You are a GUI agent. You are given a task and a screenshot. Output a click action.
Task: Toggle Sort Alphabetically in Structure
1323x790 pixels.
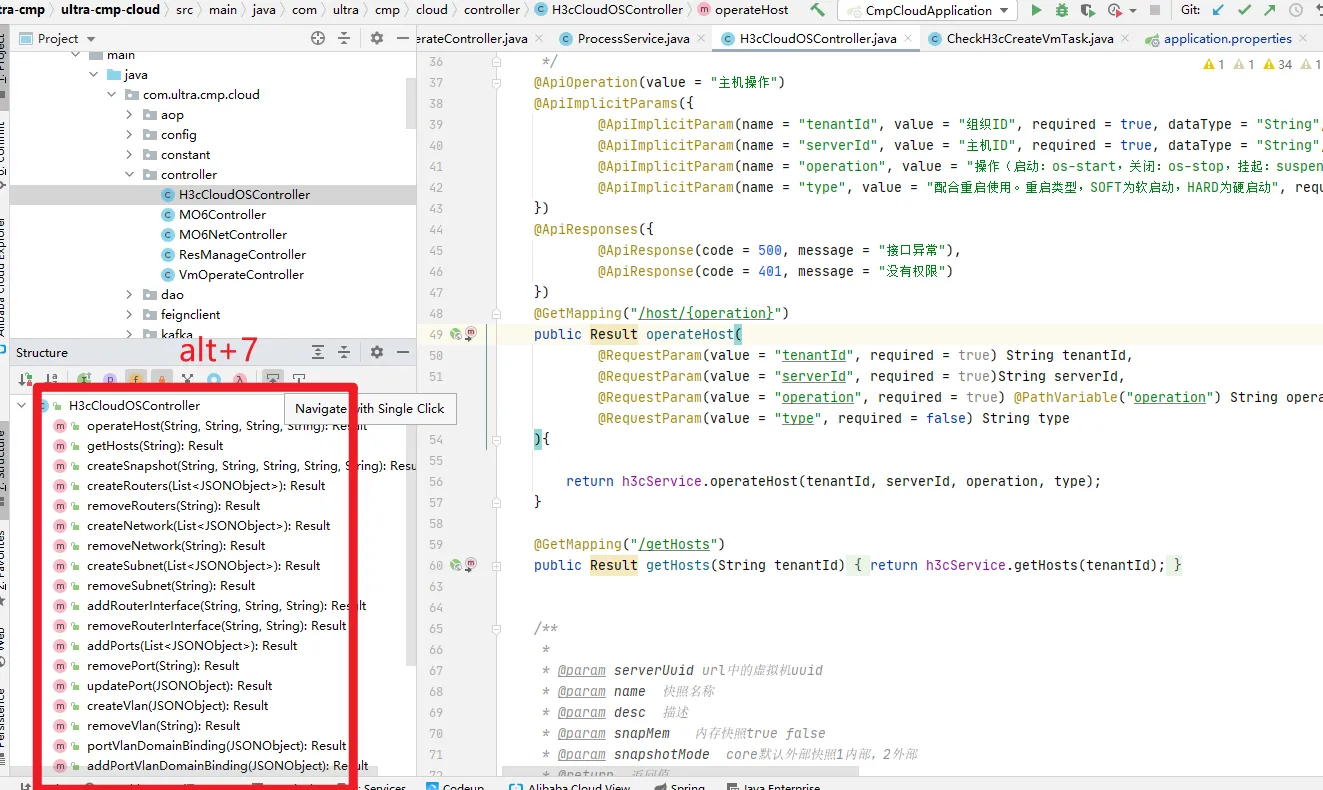click(x=52, y=379)
